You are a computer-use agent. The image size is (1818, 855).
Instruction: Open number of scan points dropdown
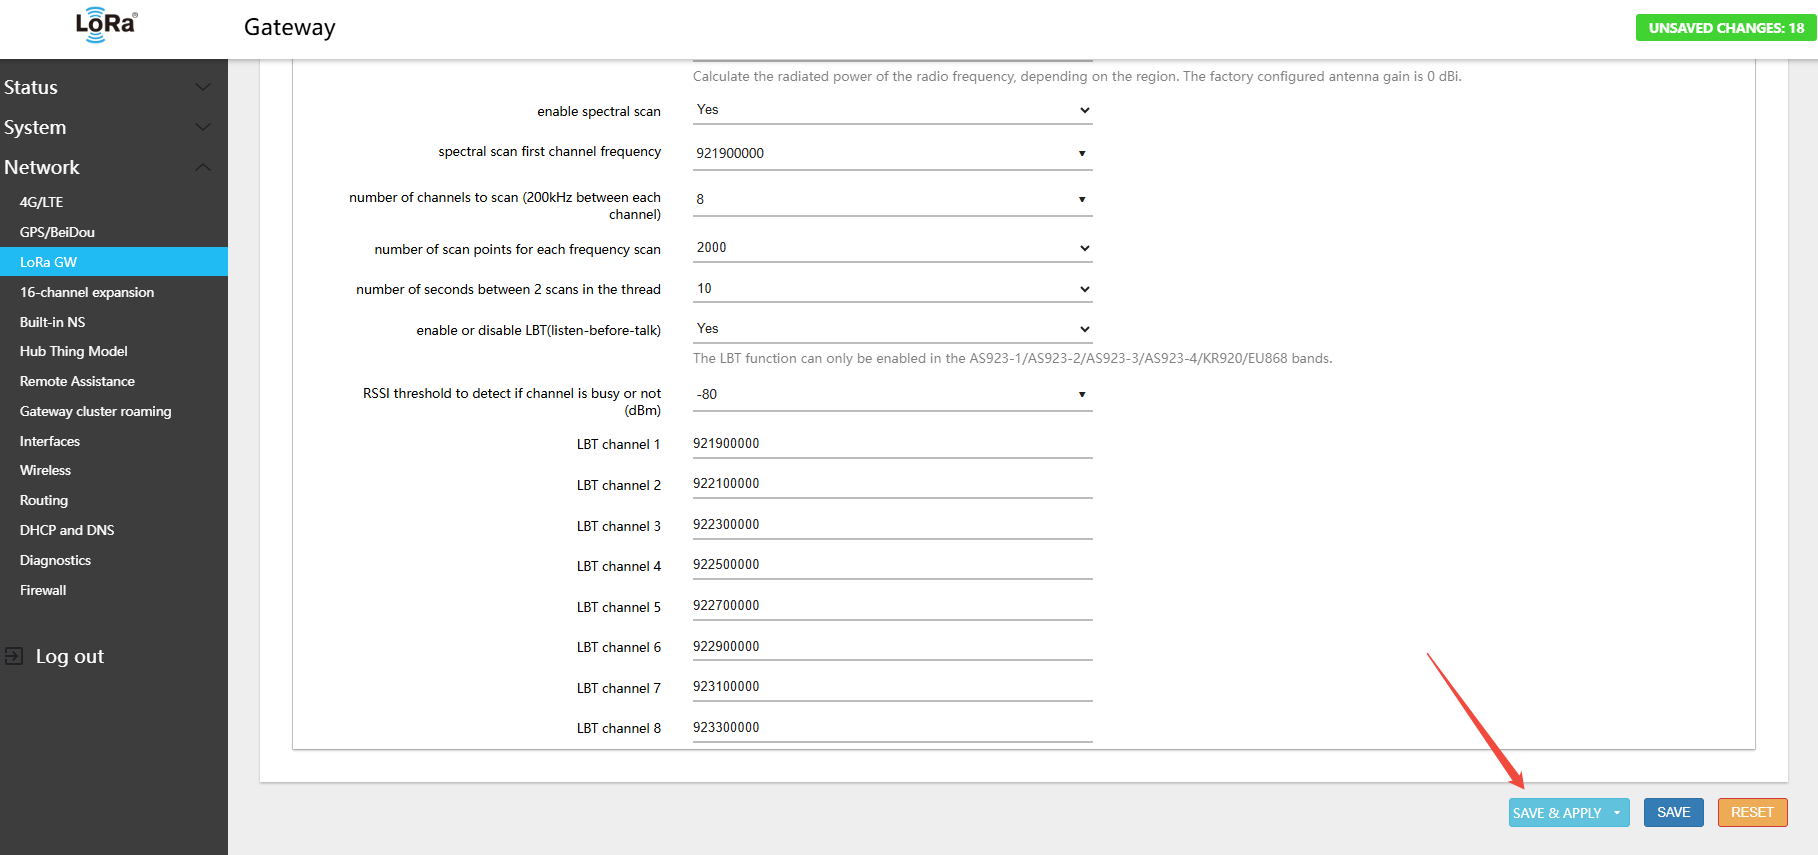(x=892, y=248)
